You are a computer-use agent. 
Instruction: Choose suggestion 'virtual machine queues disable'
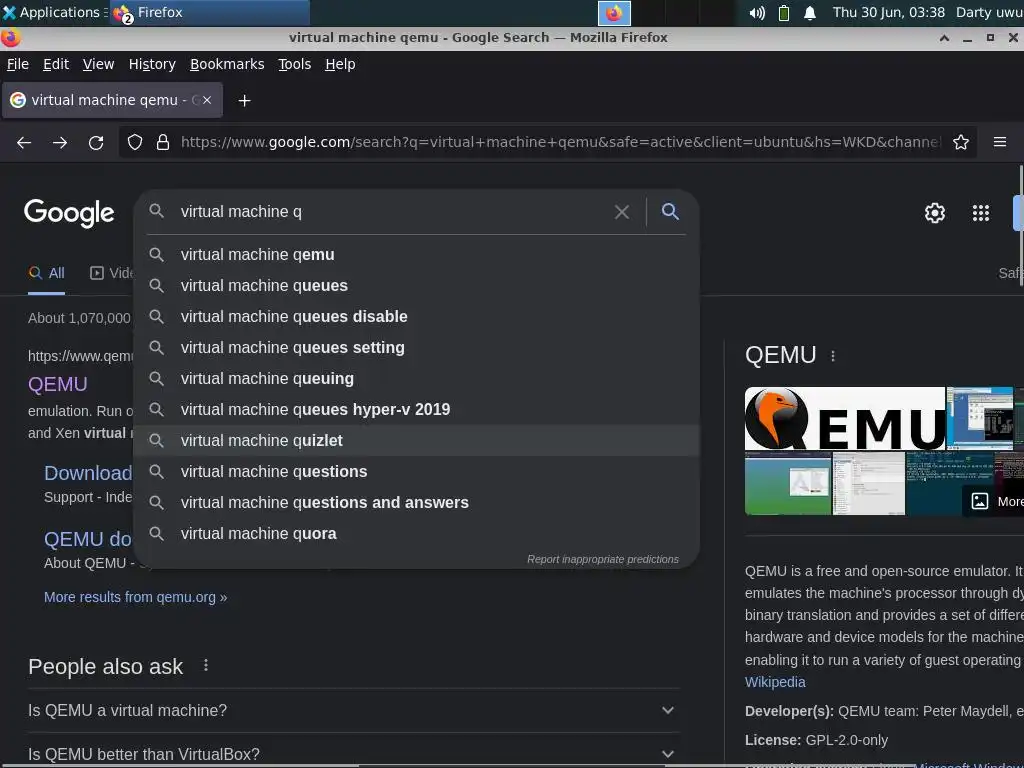[416, 317]
